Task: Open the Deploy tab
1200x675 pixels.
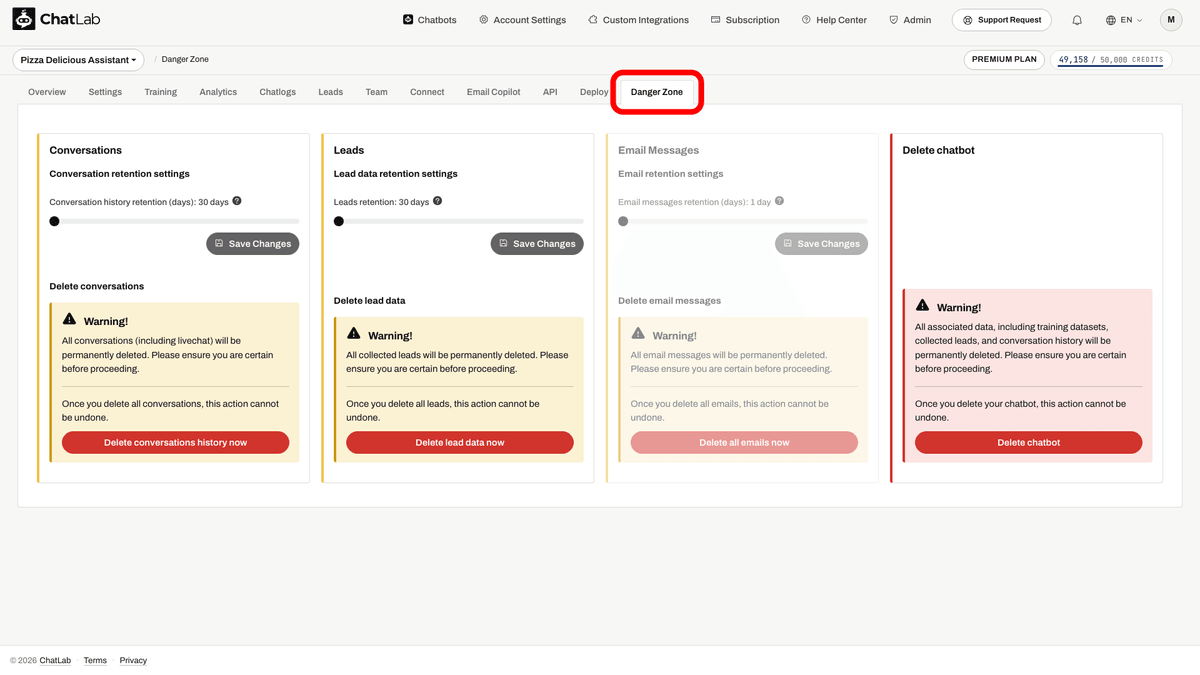Action: pos(593,92)
